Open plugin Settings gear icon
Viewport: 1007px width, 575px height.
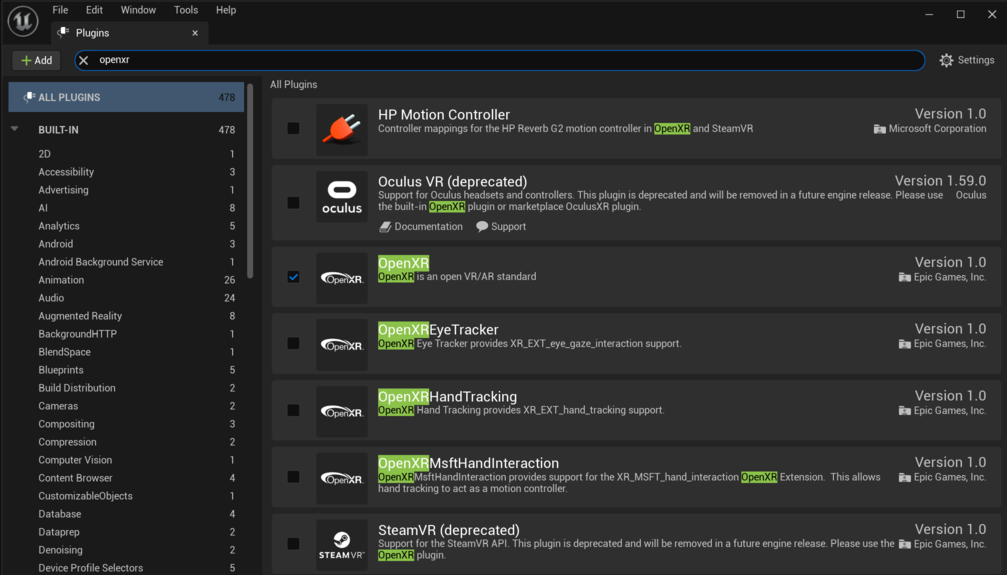(x=946, y=61)
